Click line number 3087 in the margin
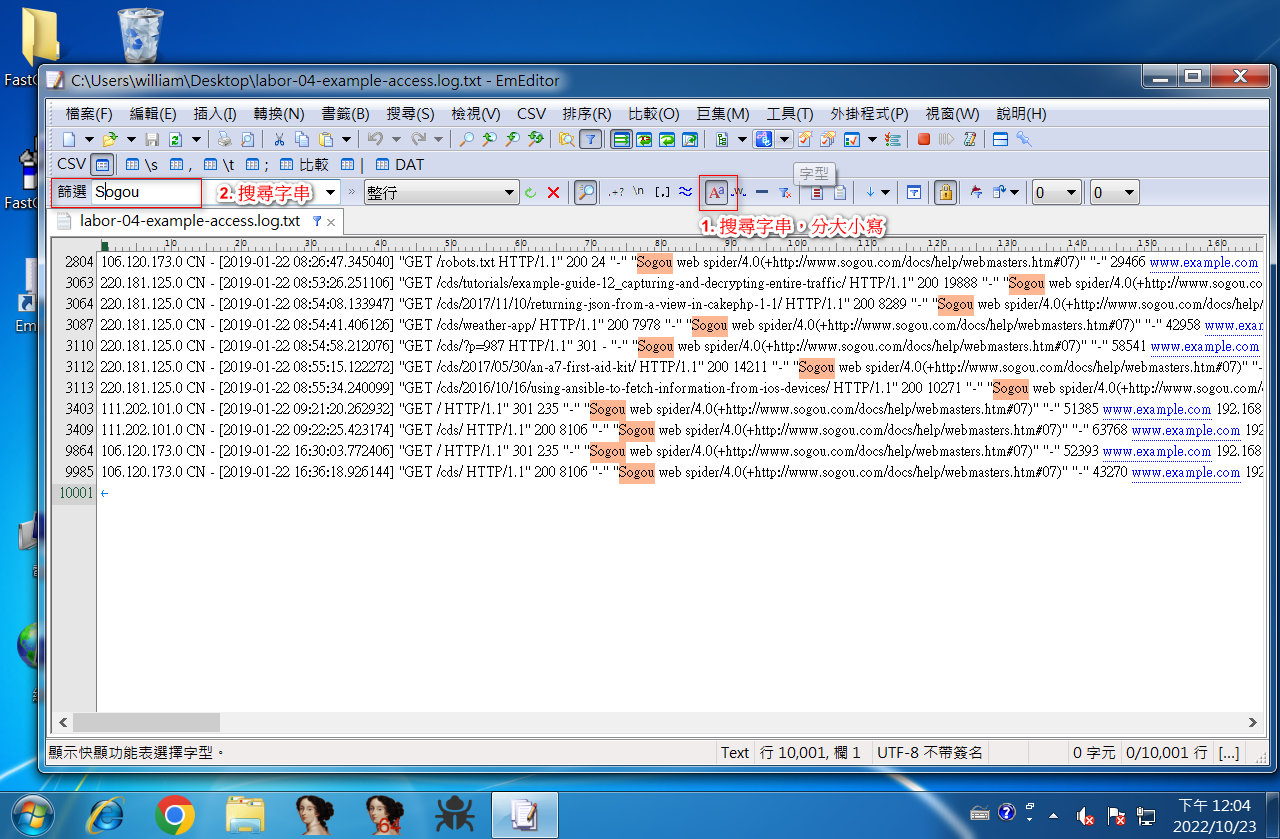 click(79, 325)
